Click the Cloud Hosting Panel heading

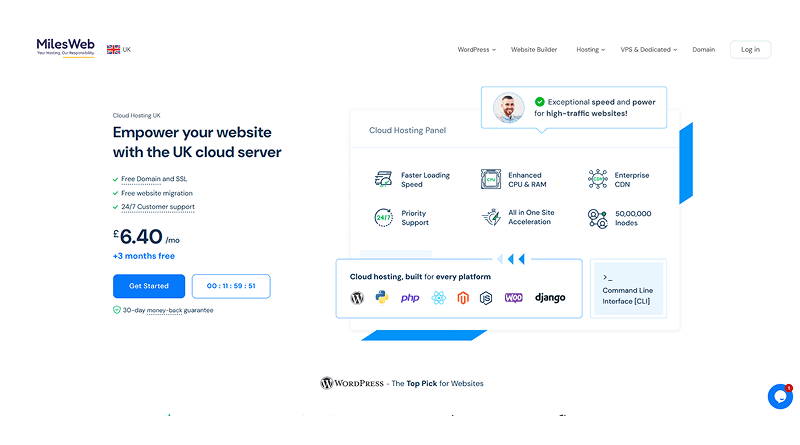click(408, 131)
